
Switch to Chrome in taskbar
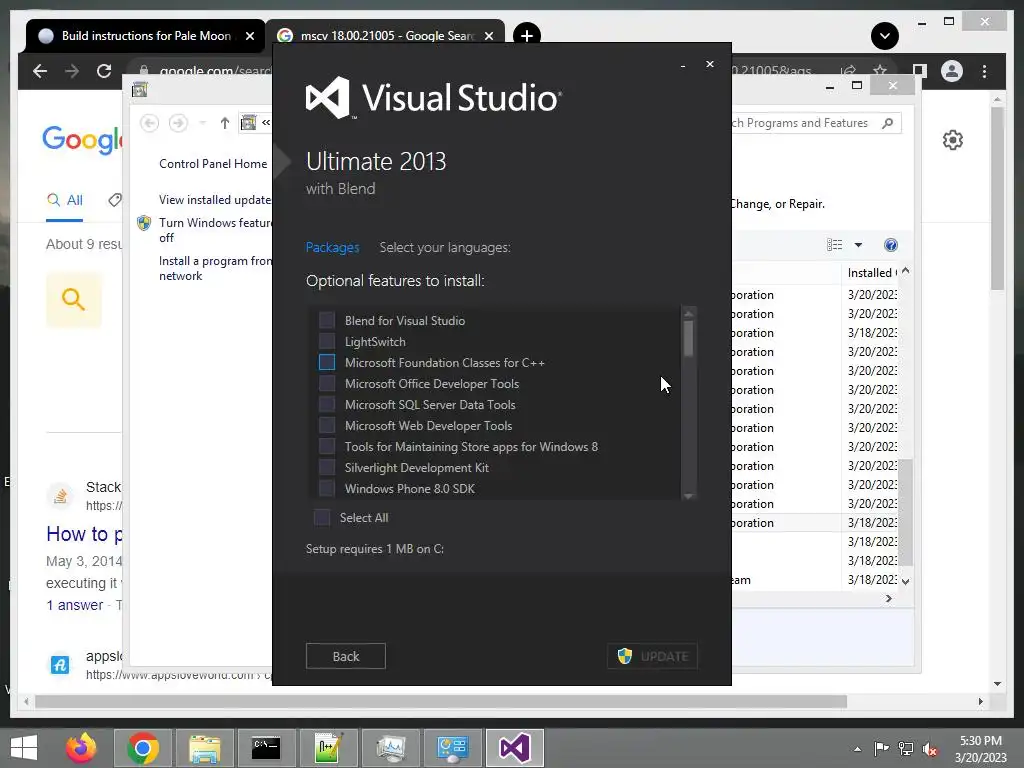pyautogui.click(x=143, y=748)
